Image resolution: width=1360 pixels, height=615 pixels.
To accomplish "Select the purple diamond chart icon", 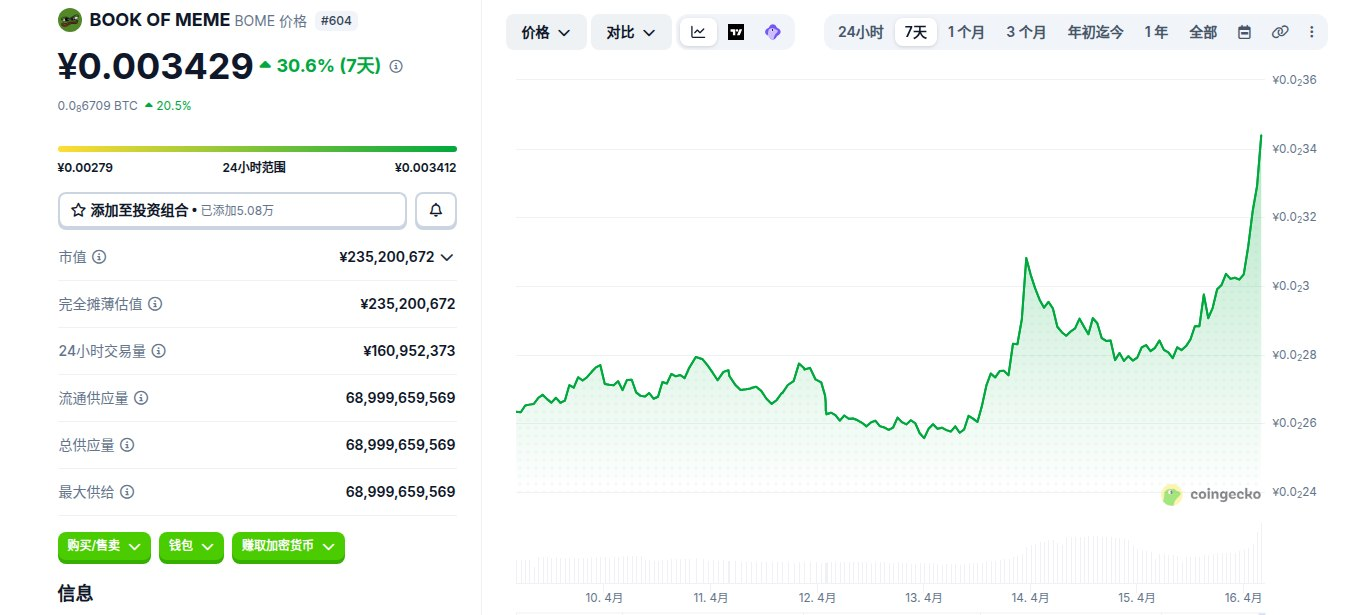I will 772,32.
